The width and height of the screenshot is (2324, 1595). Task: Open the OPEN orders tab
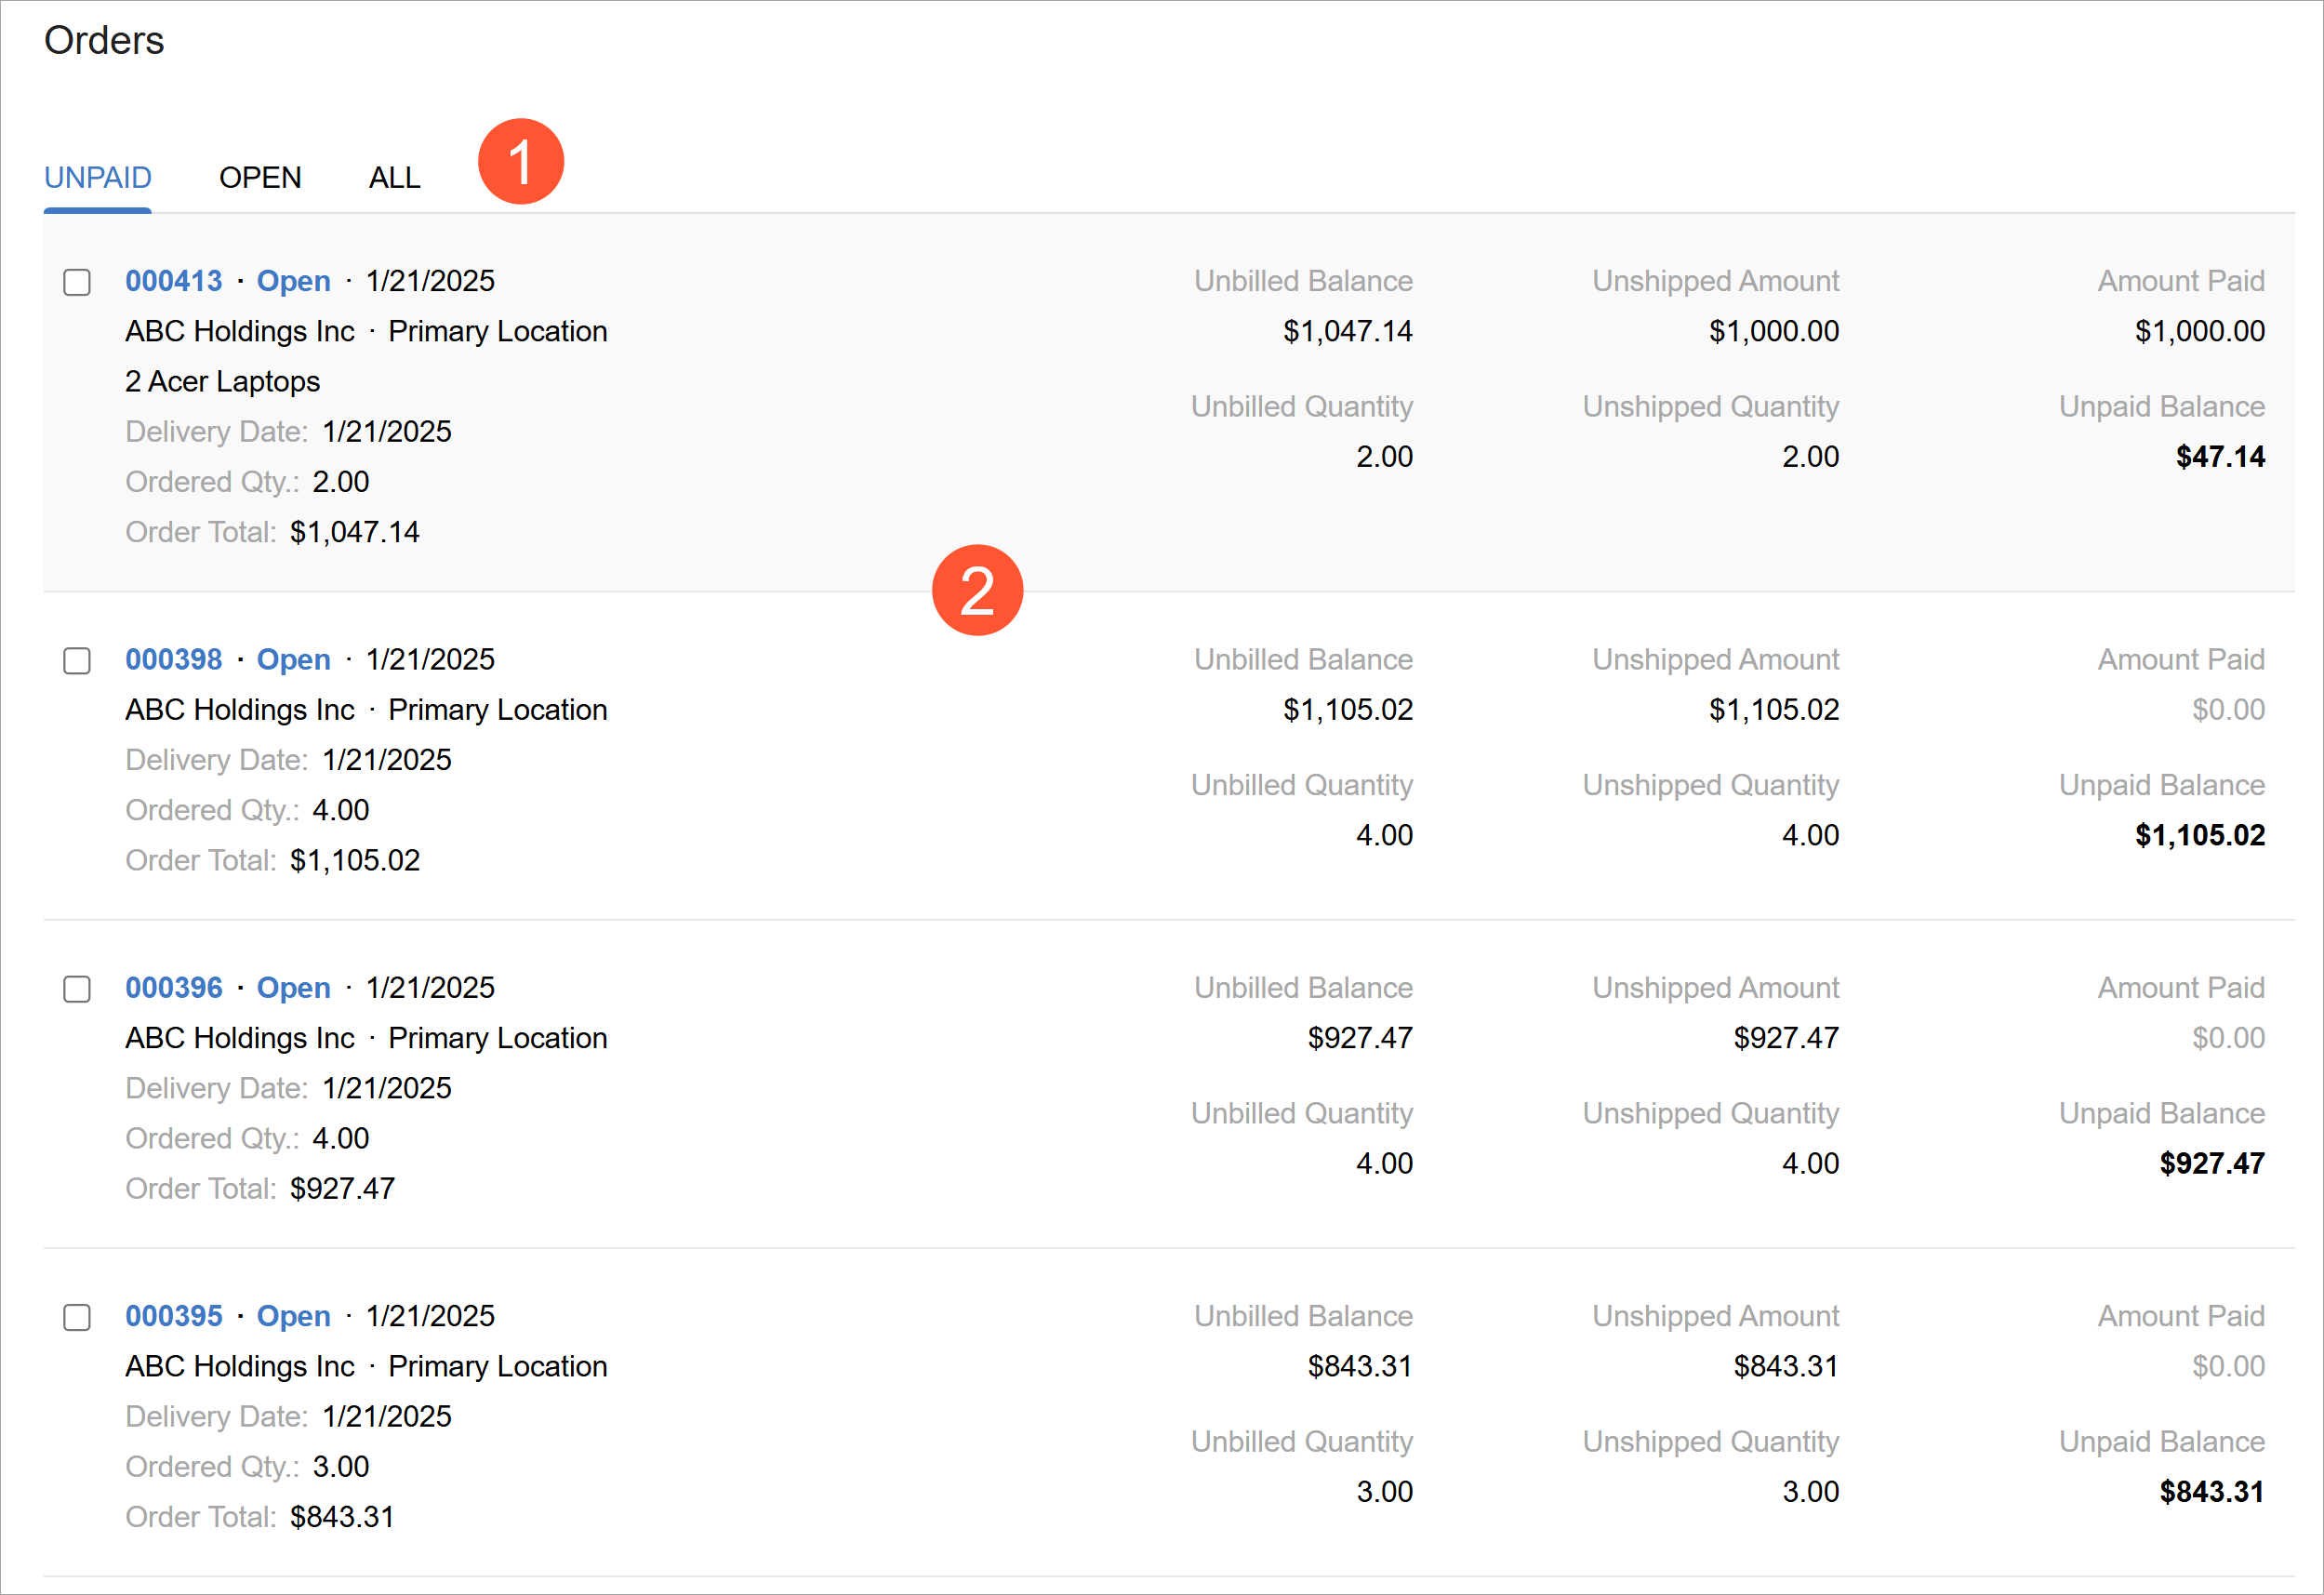pyautogui.click(x=260, y=178)
